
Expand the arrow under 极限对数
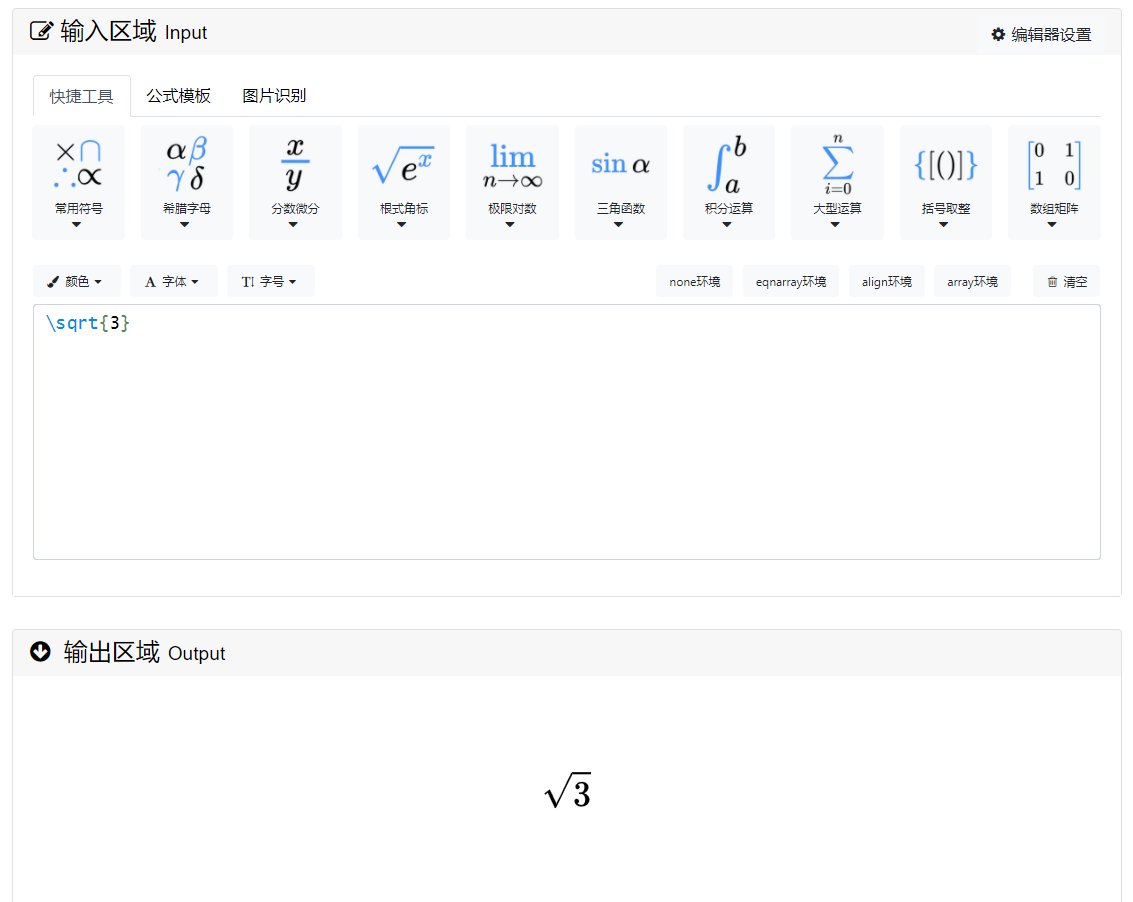point(510,225)
